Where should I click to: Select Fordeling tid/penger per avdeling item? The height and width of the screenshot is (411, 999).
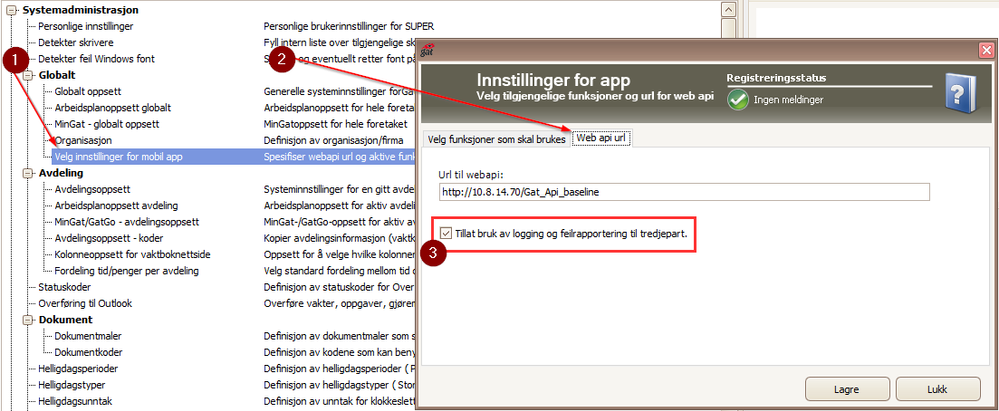point(127,270)
